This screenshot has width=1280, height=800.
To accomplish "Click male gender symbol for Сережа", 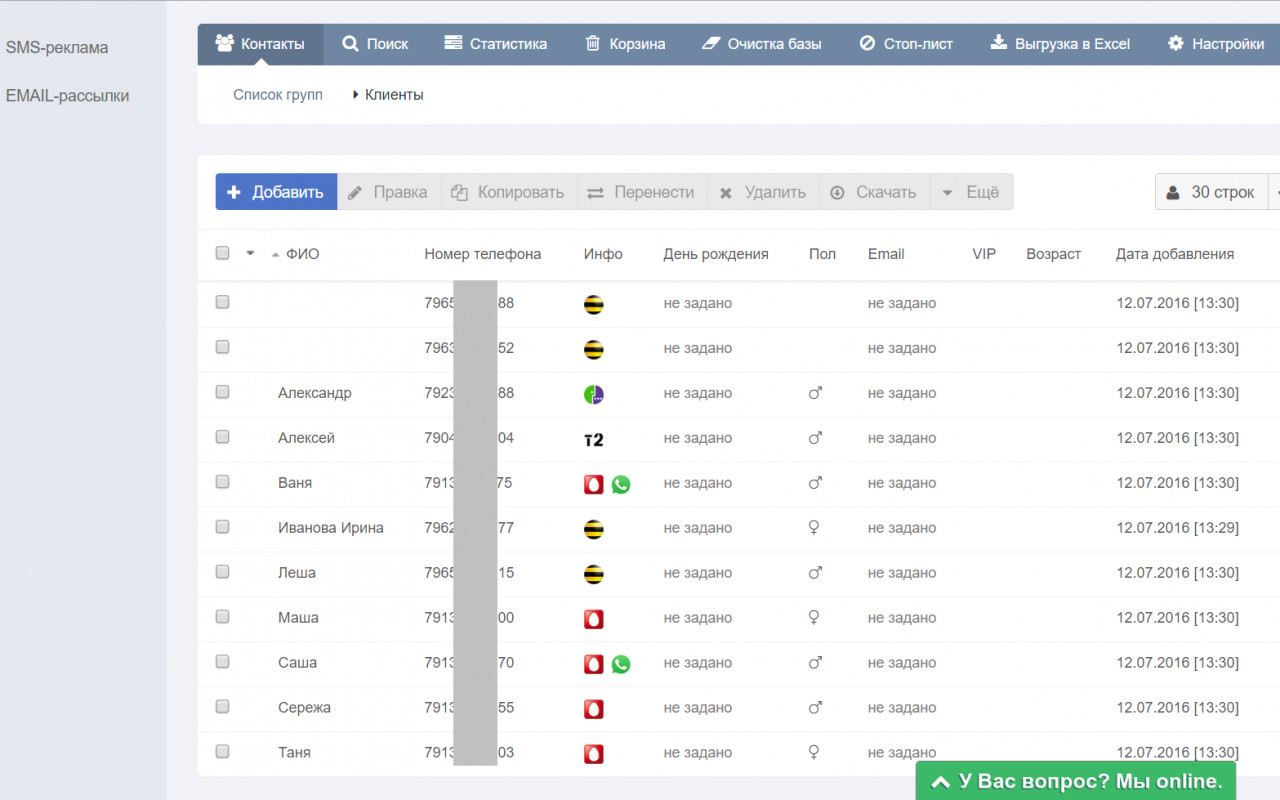I will click(x=815, y=707).
